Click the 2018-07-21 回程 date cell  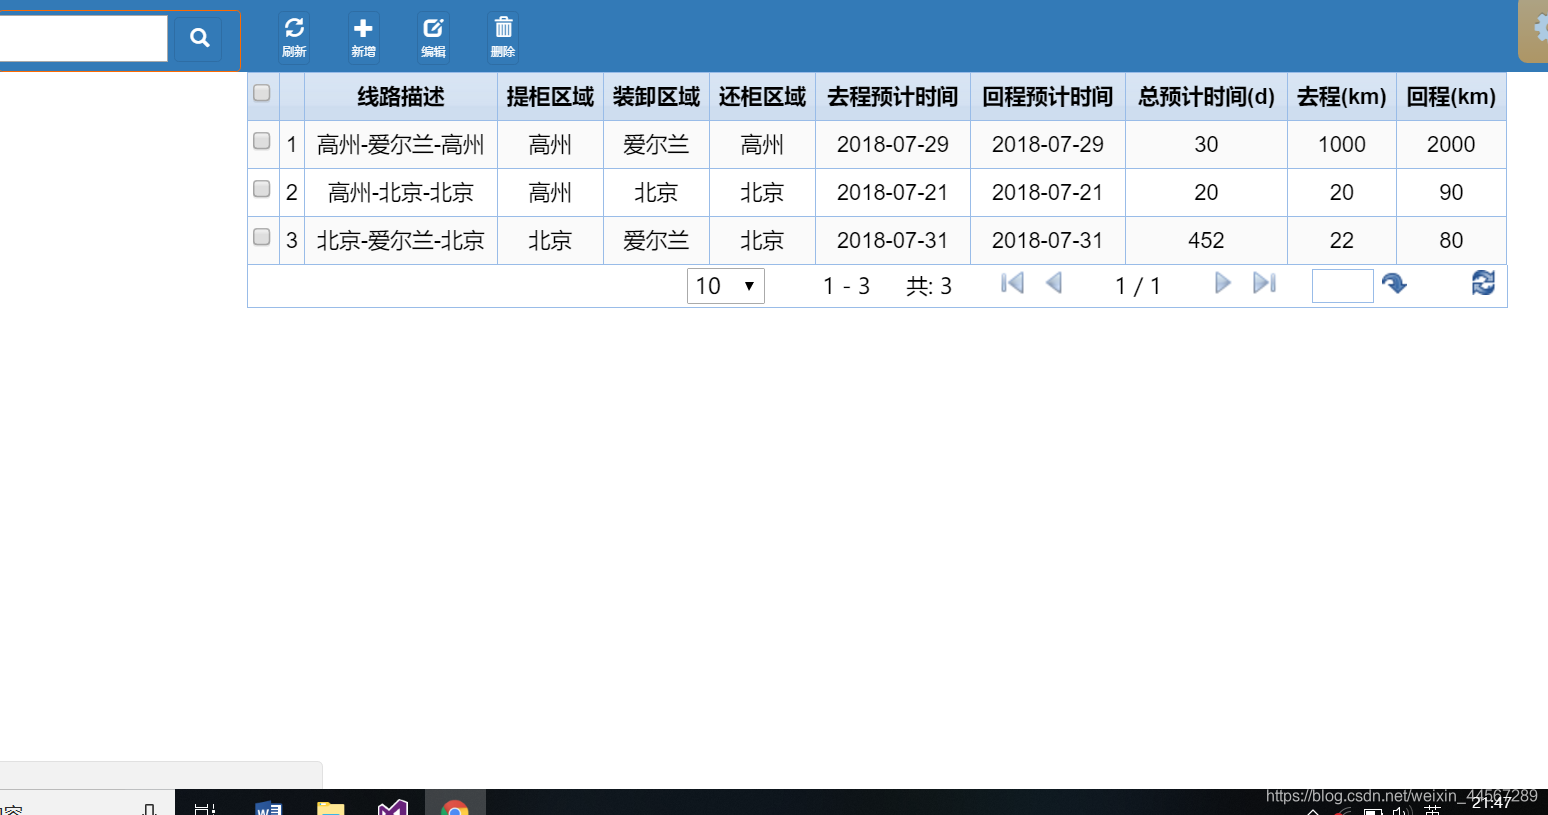click(1048, 193)
